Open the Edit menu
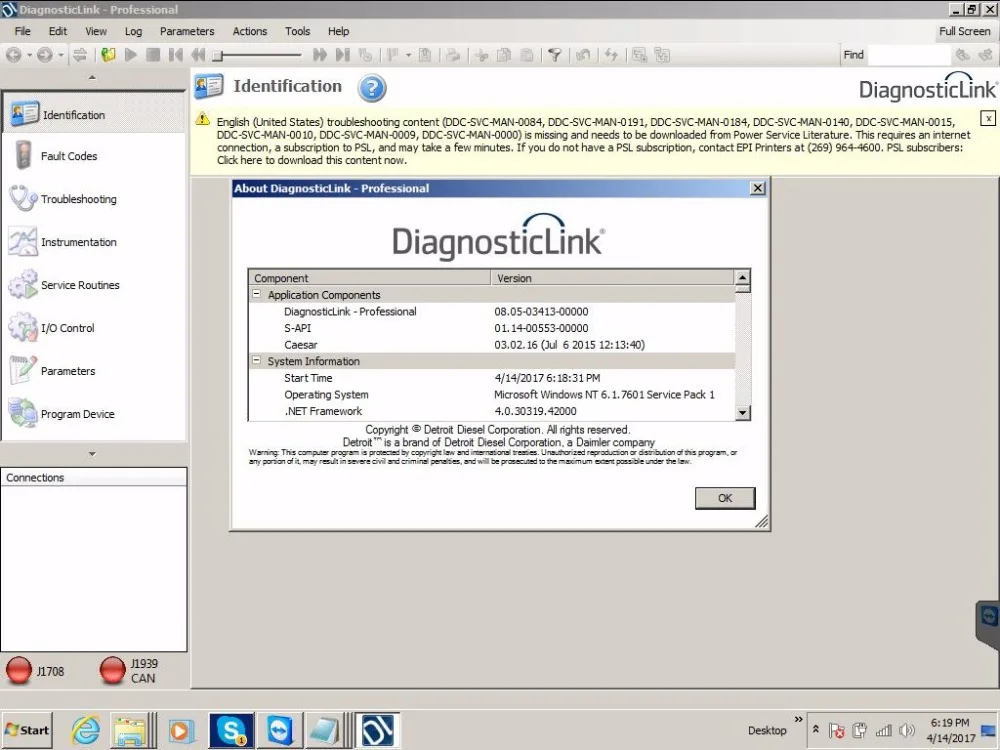This screenshot has height=750, width=1000. point(57,31)
